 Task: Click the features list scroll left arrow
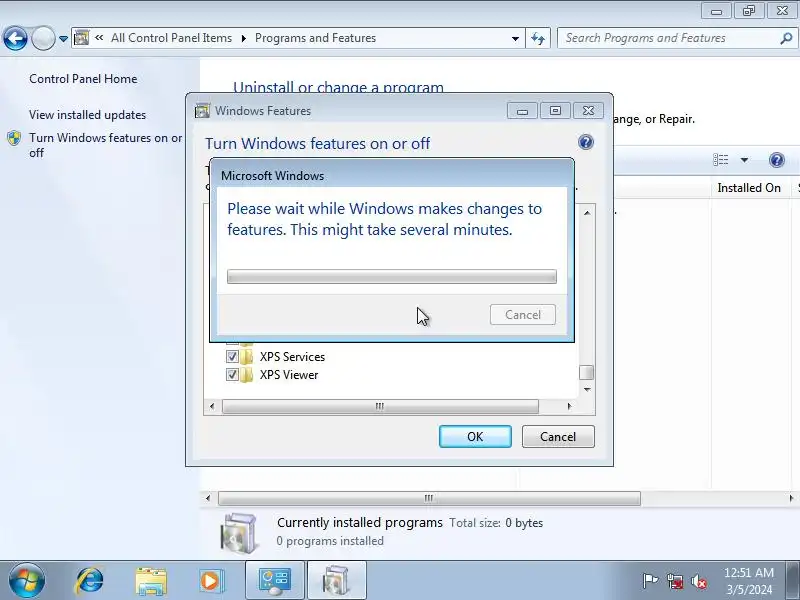212,406
